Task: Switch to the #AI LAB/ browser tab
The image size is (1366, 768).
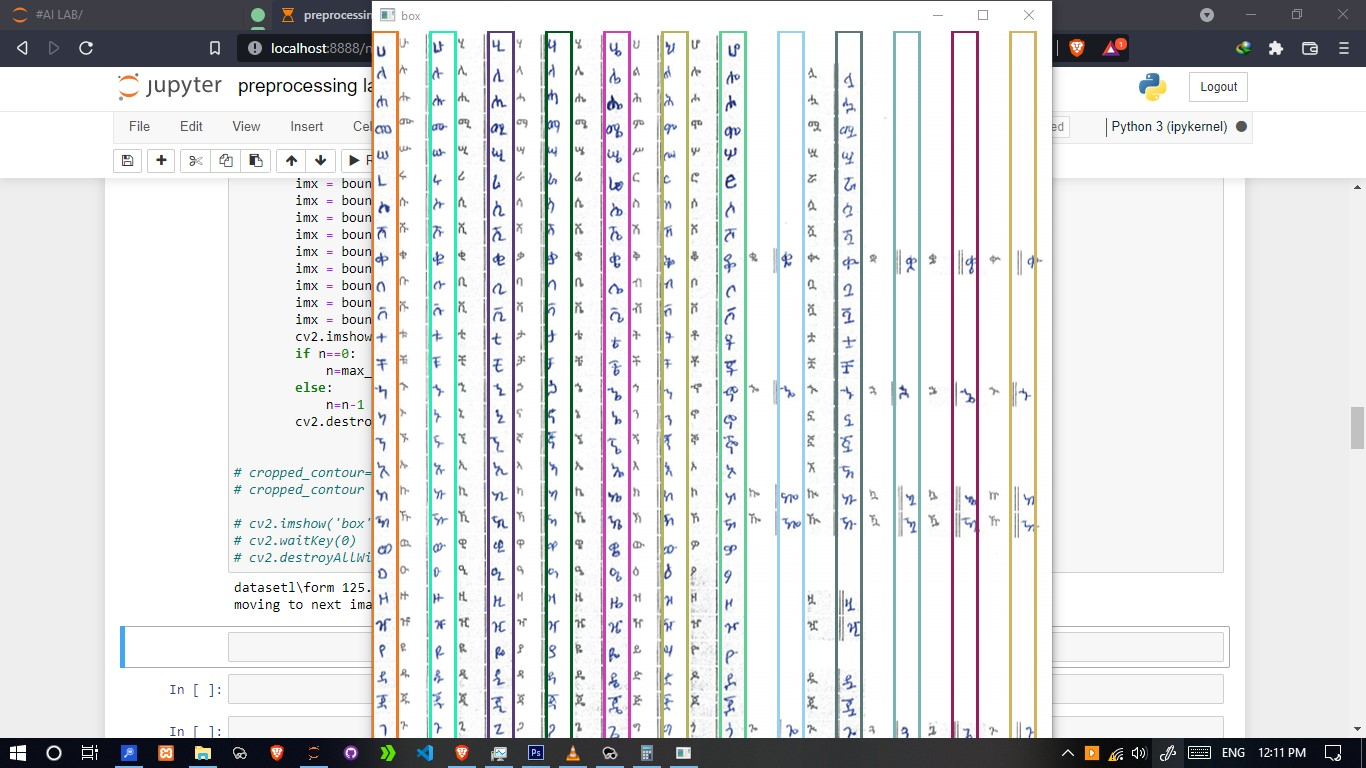Action: [x=110, y=15]
